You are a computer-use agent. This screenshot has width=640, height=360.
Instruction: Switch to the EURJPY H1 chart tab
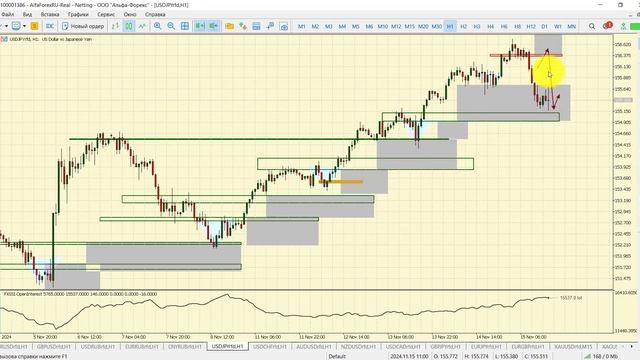coord(486,347)
